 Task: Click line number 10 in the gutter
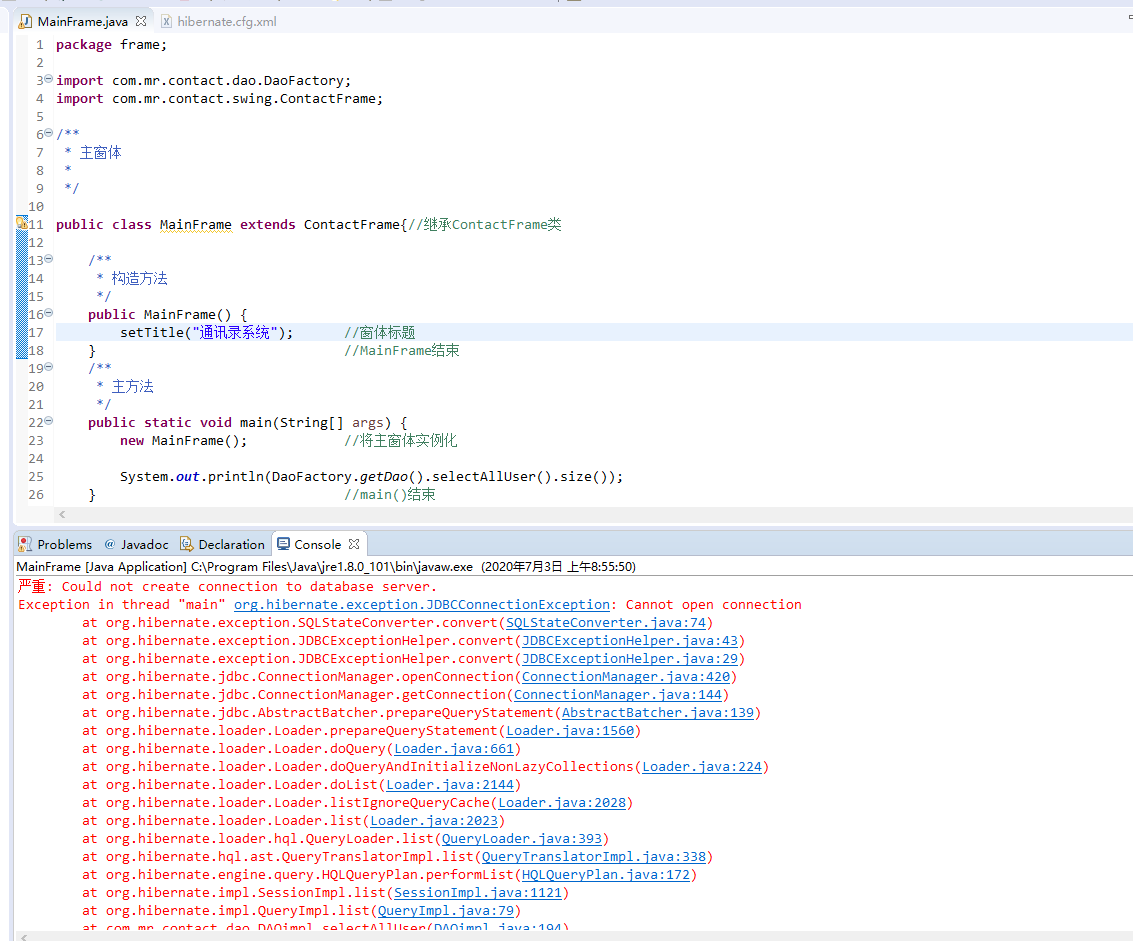pyautogui.click(x=36, y=206)
